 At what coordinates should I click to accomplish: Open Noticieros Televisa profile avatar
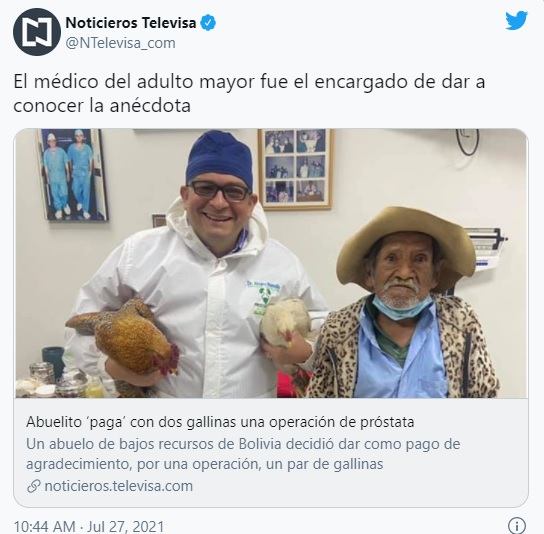[37, 32]
